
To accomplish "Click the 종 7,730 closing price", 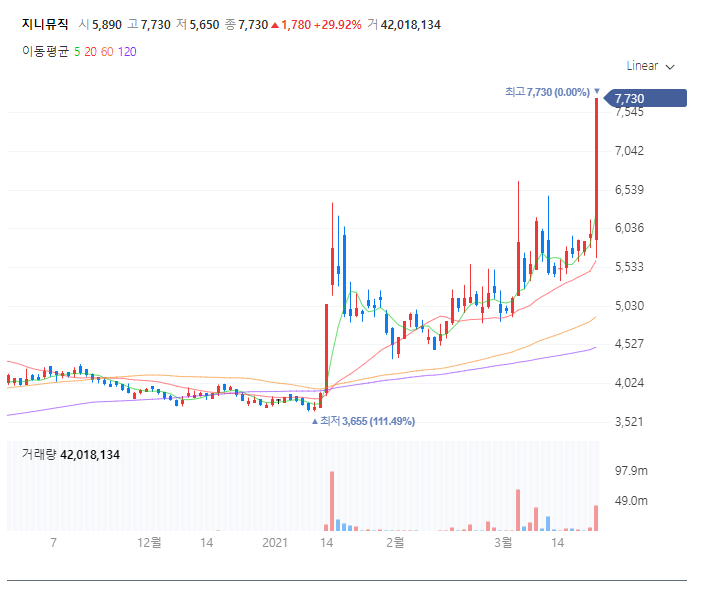I will [247, 25].
